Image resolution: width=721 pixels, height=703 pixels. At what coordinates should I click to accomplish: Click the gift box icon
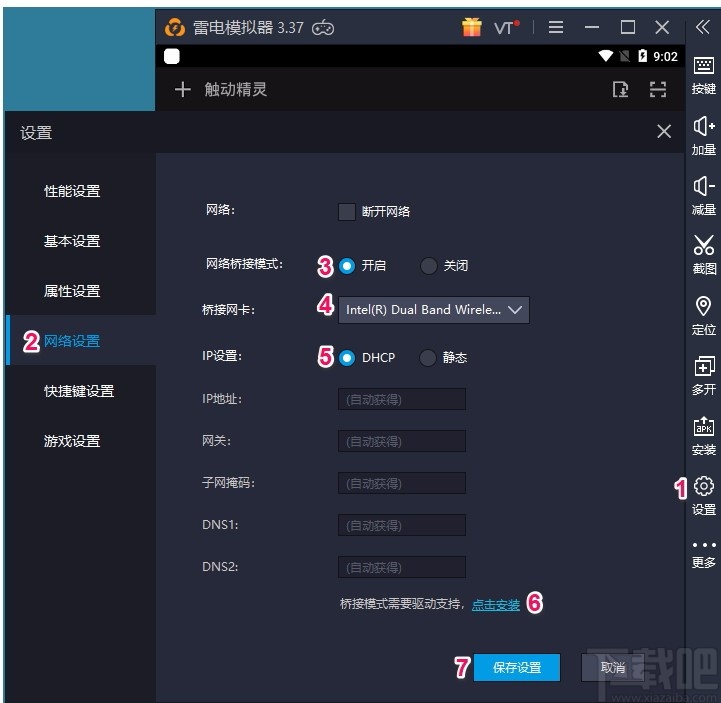(471, 27)
